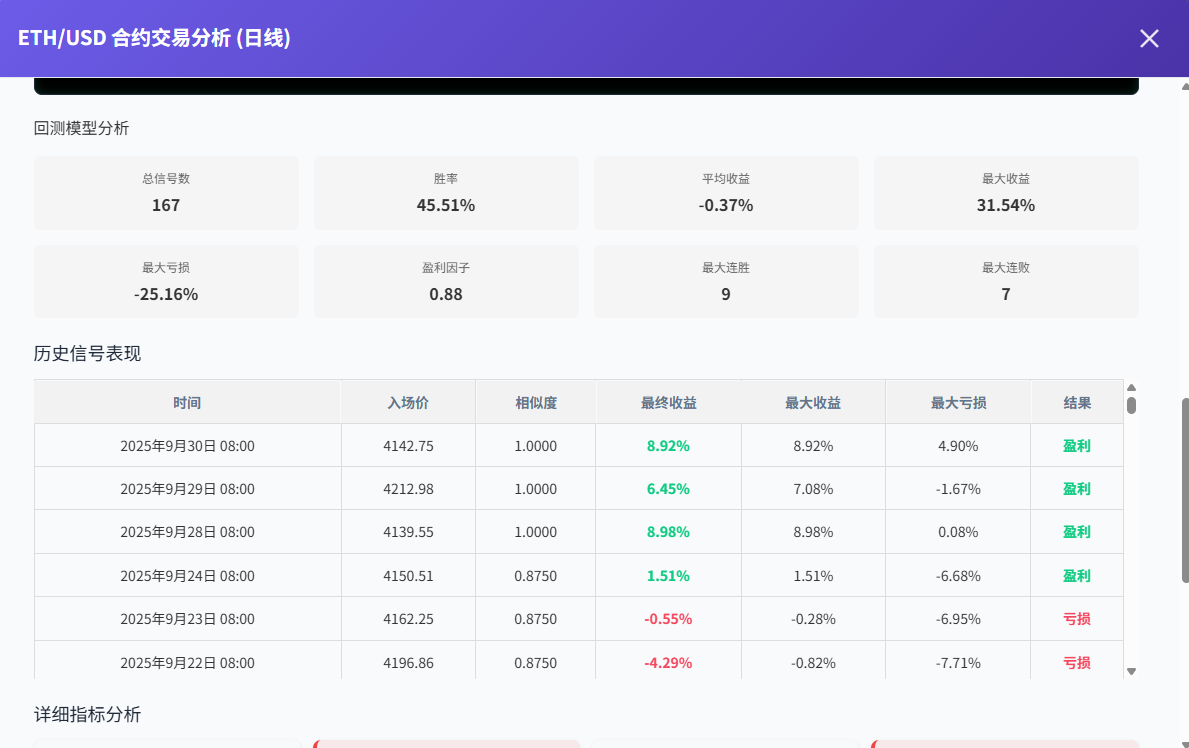Screen dimensions: 1189x748
Task: Click the dialog's main vertical scrollbar thumb
Action: click(x=1185, y=490)
